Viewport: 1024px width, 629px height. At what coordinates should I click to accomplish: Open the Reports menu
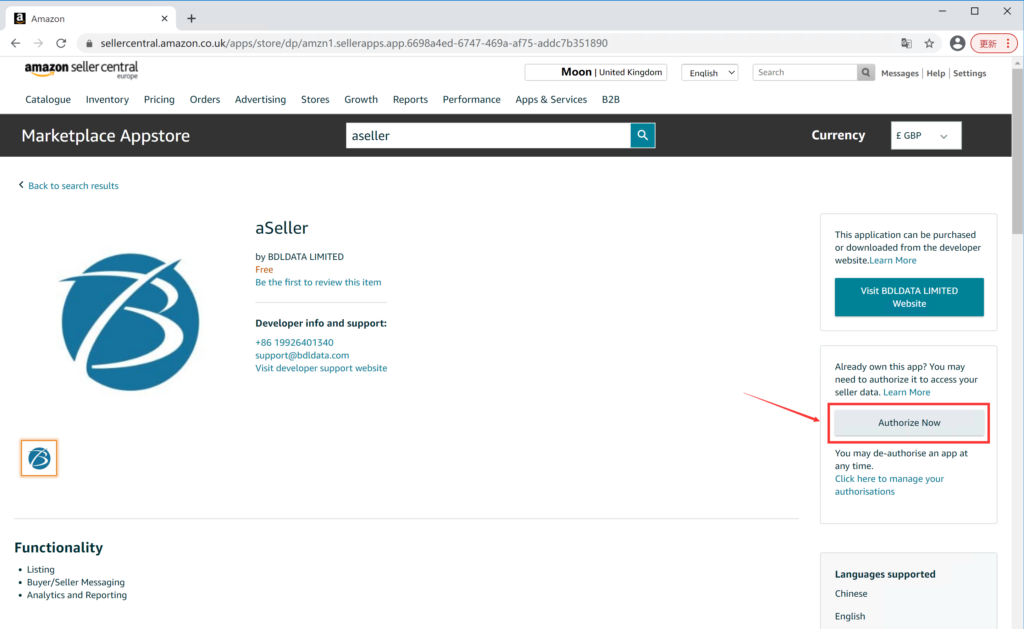[x=410, y=99]
